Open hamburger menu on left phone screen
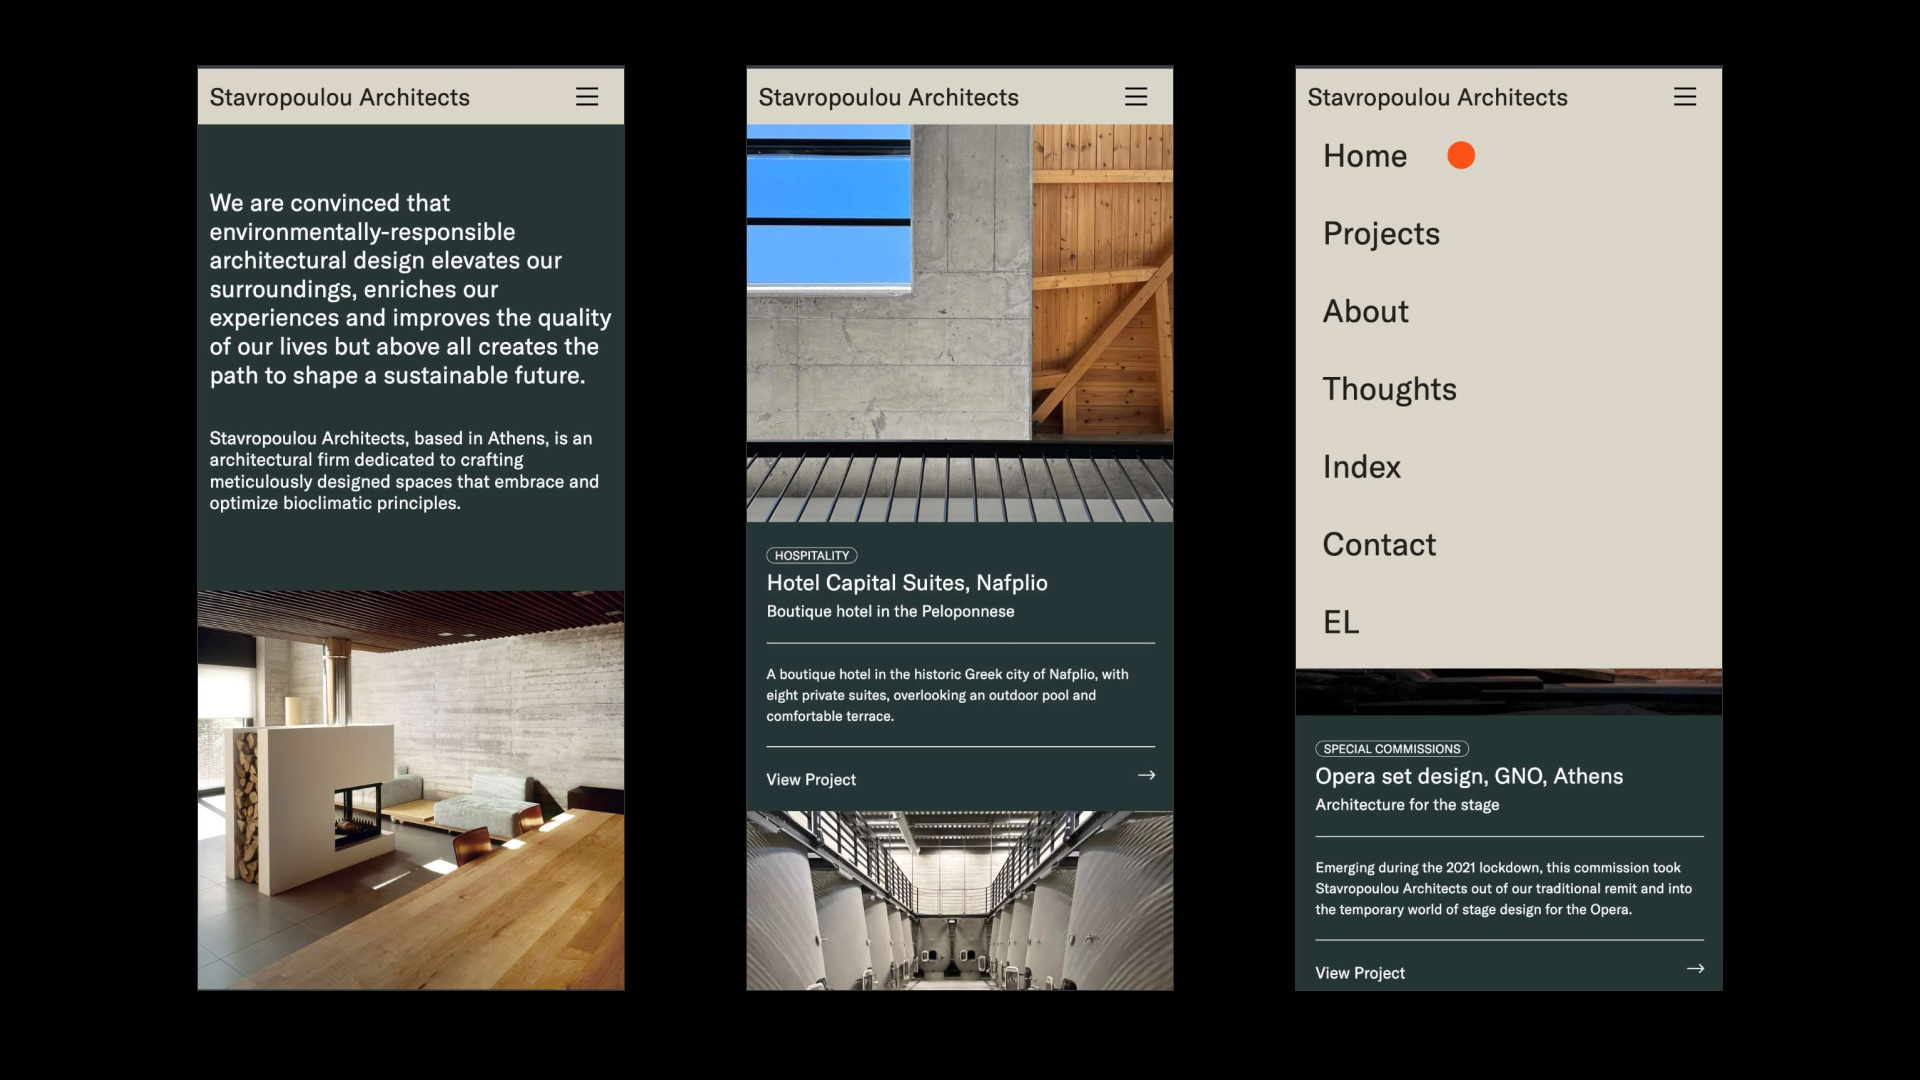 coord(587,97)
